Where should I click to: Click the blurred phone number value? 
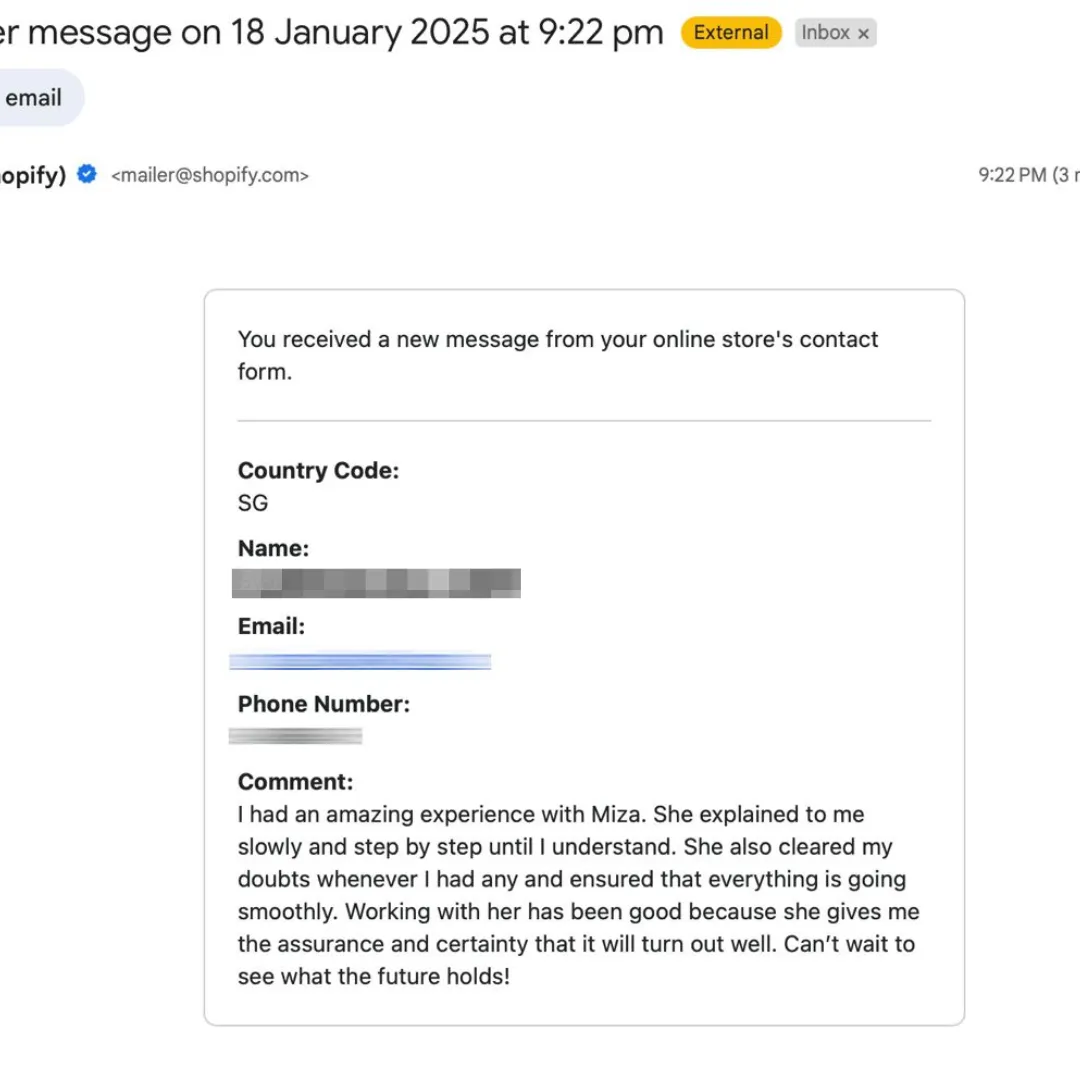click(295, 736)
